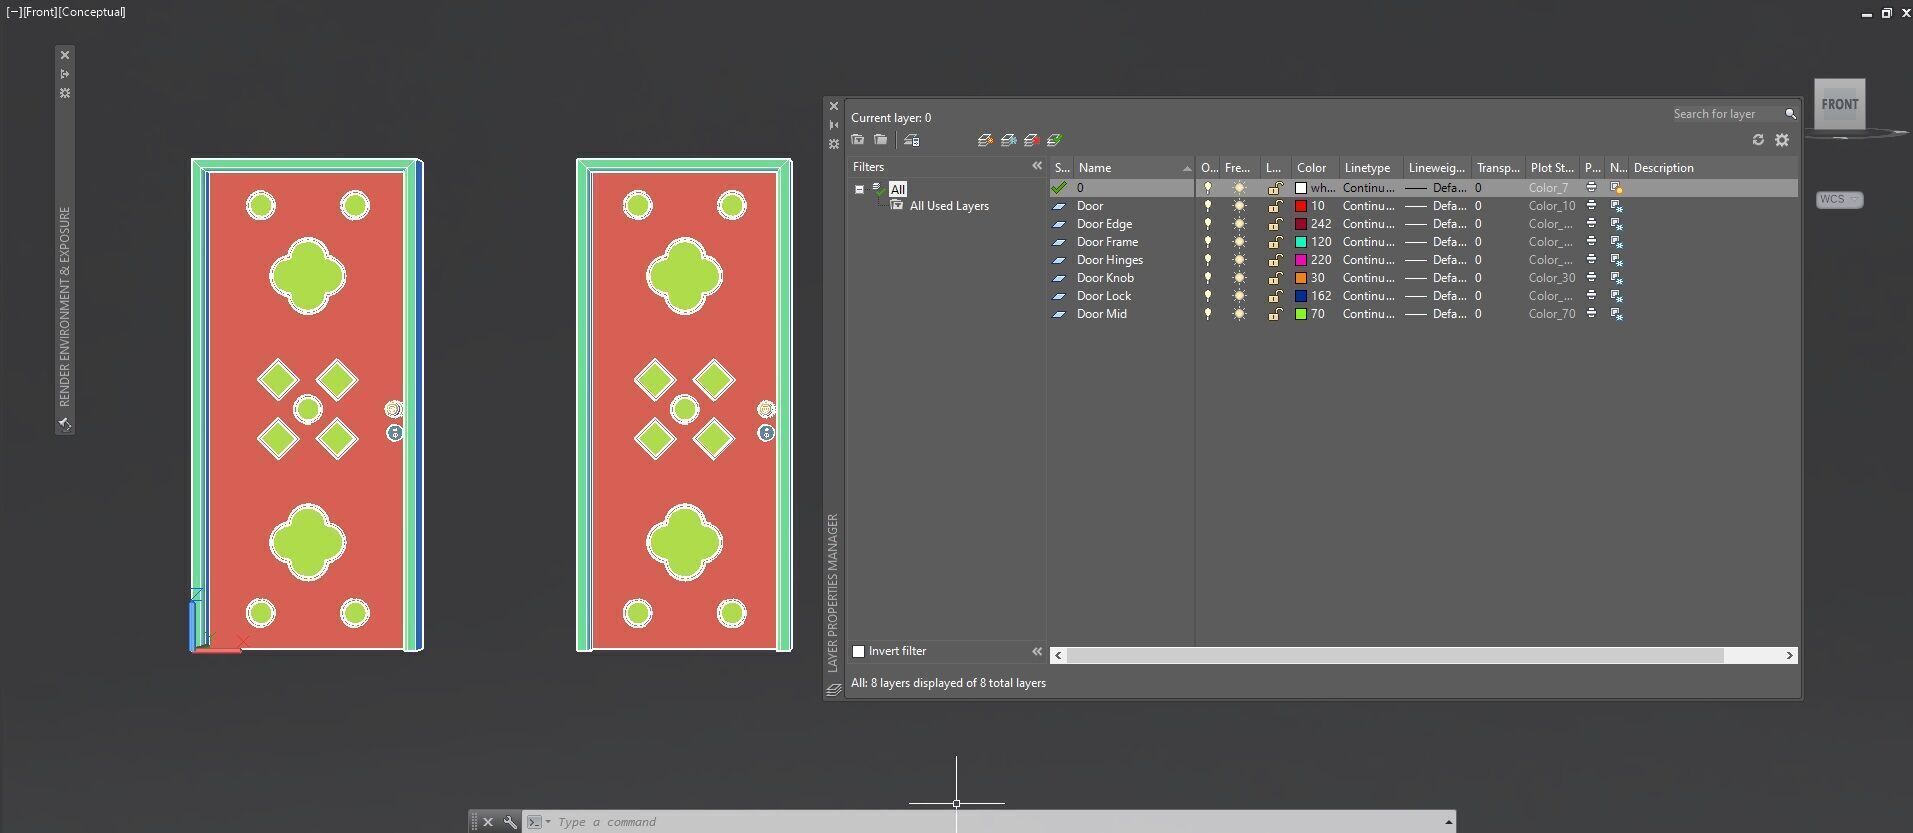Viewport: 1913px width, 833px height.
Task: Click right arrow of horizontal scrollbar
Action: pyautogui.click(x=1789, y=656)
